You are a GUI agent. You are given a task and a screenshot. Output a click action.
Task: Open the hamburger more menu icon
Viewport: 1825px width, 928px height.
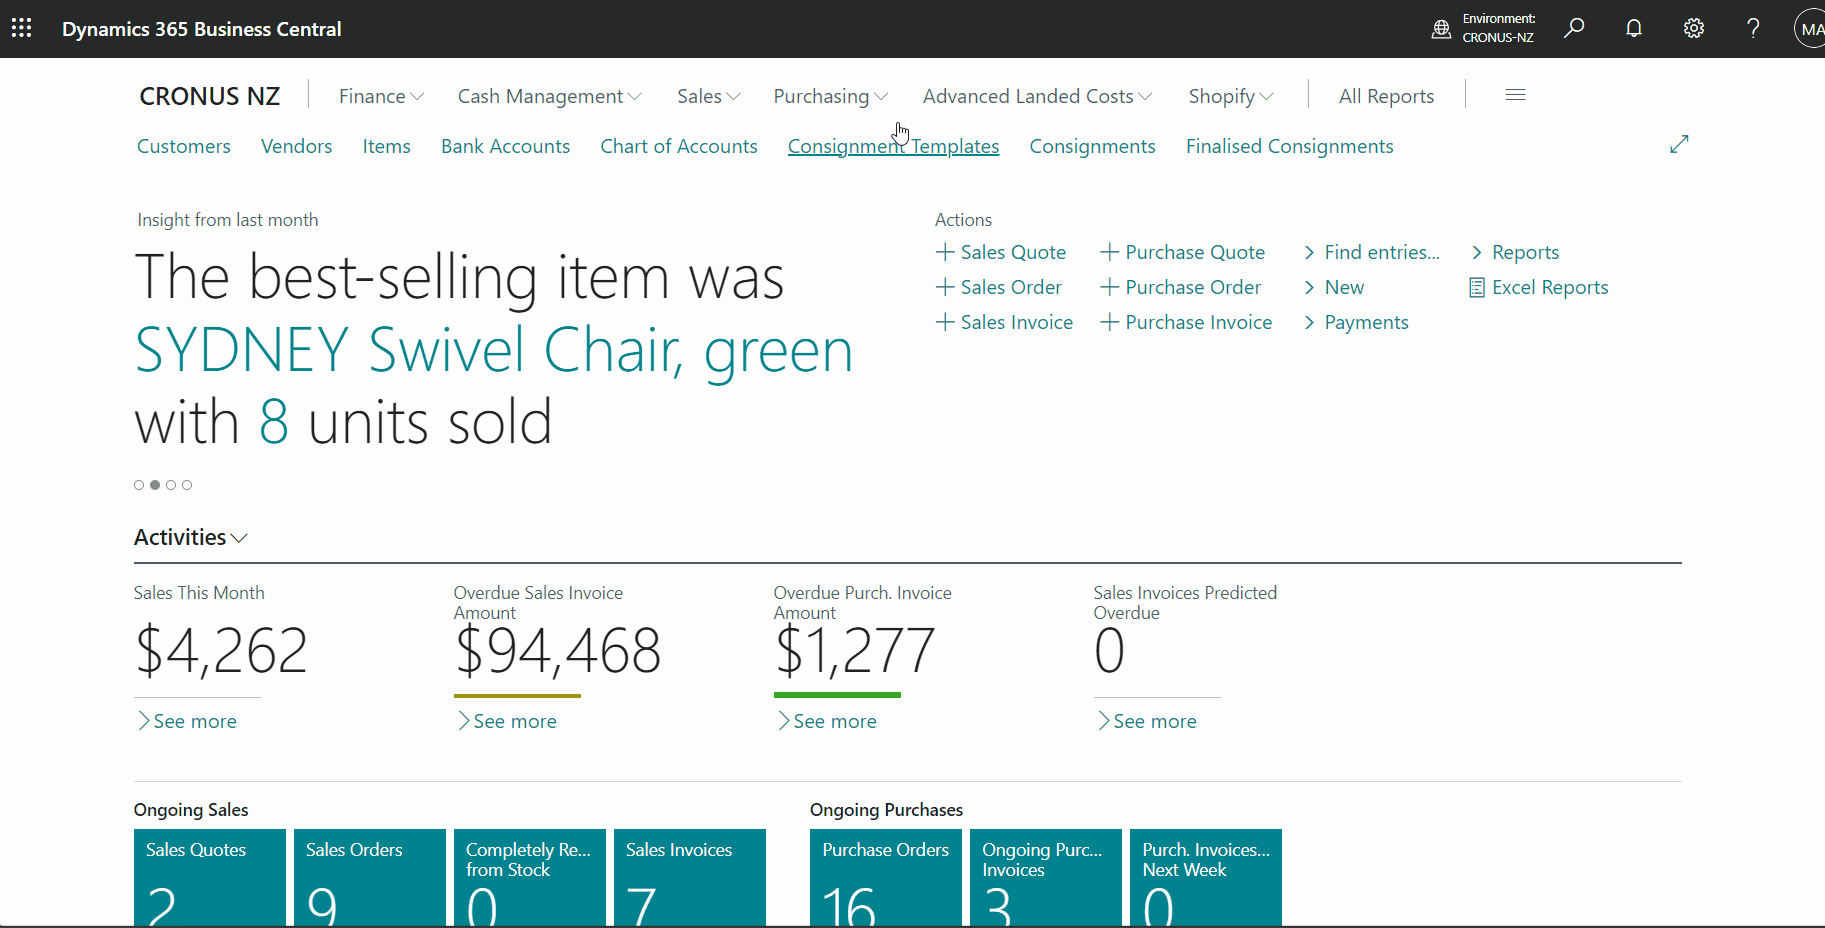[x=1515, y=95]
